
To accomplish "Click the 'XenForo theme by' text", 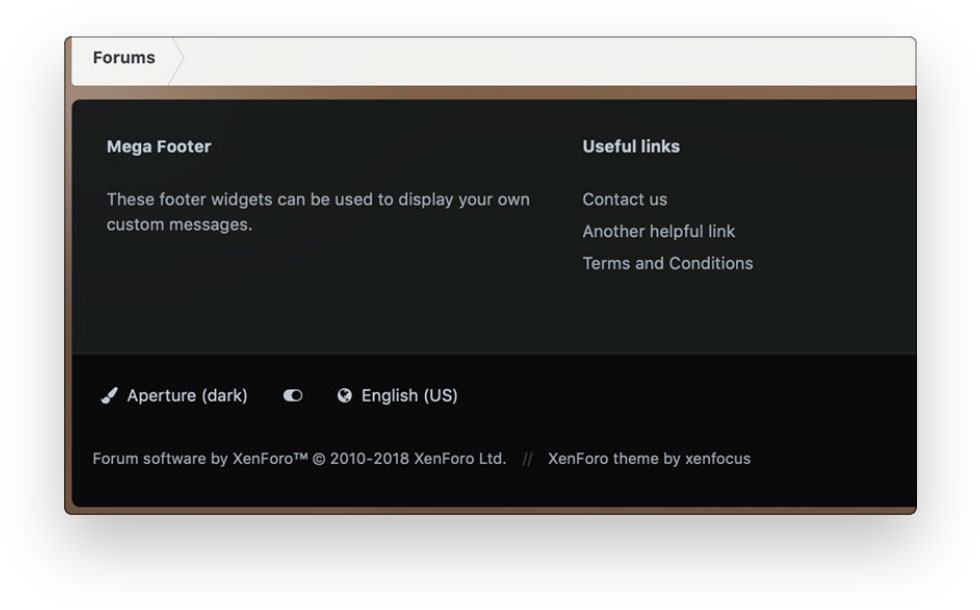I will click(614, 459).
